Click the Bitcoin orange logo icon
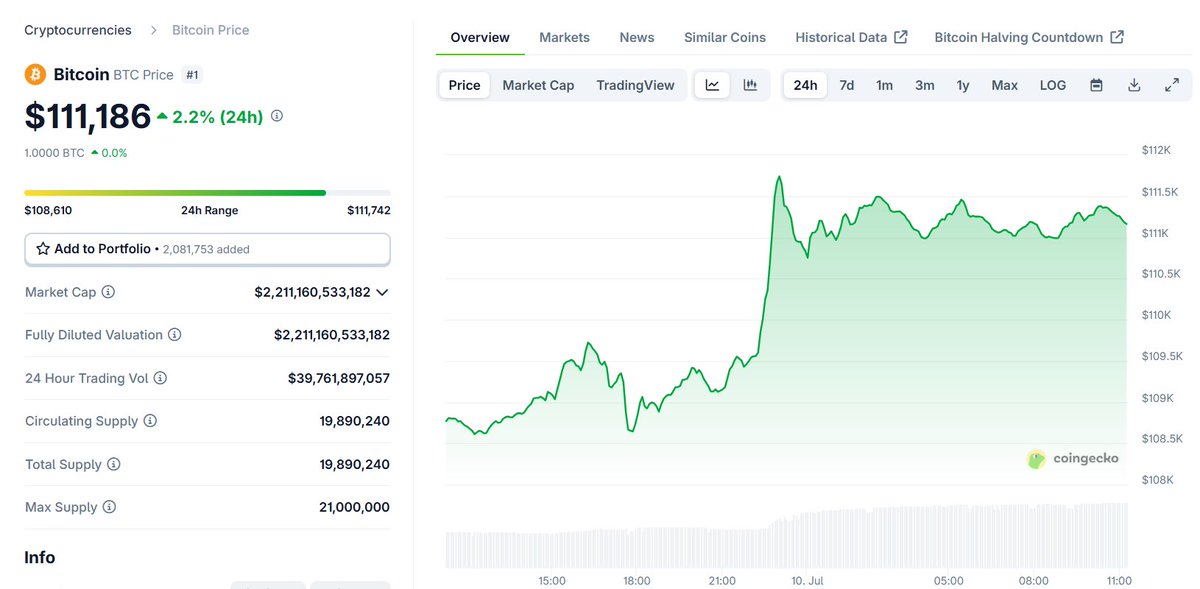 pyautogui.click(x=35, y=75)
